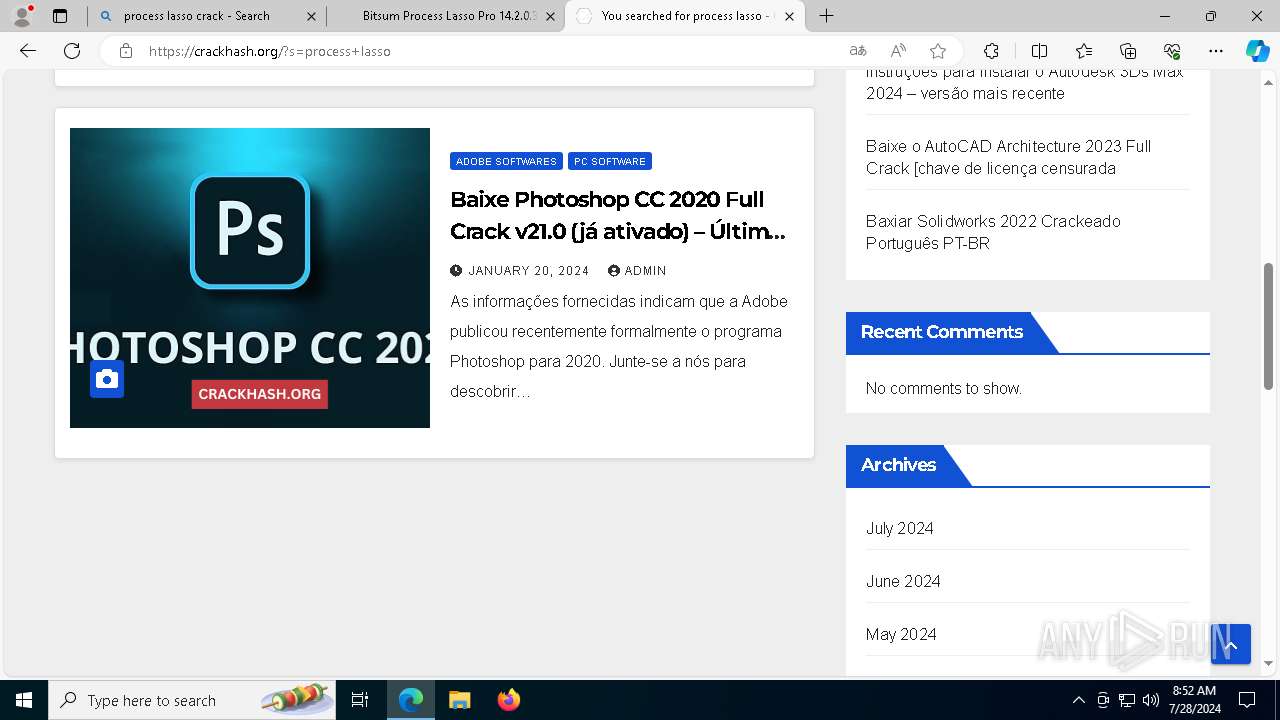This screenshot has height=720, width=1280.
Task: Click the page vertical scrollbar thumb
Action: point(1268,326)
